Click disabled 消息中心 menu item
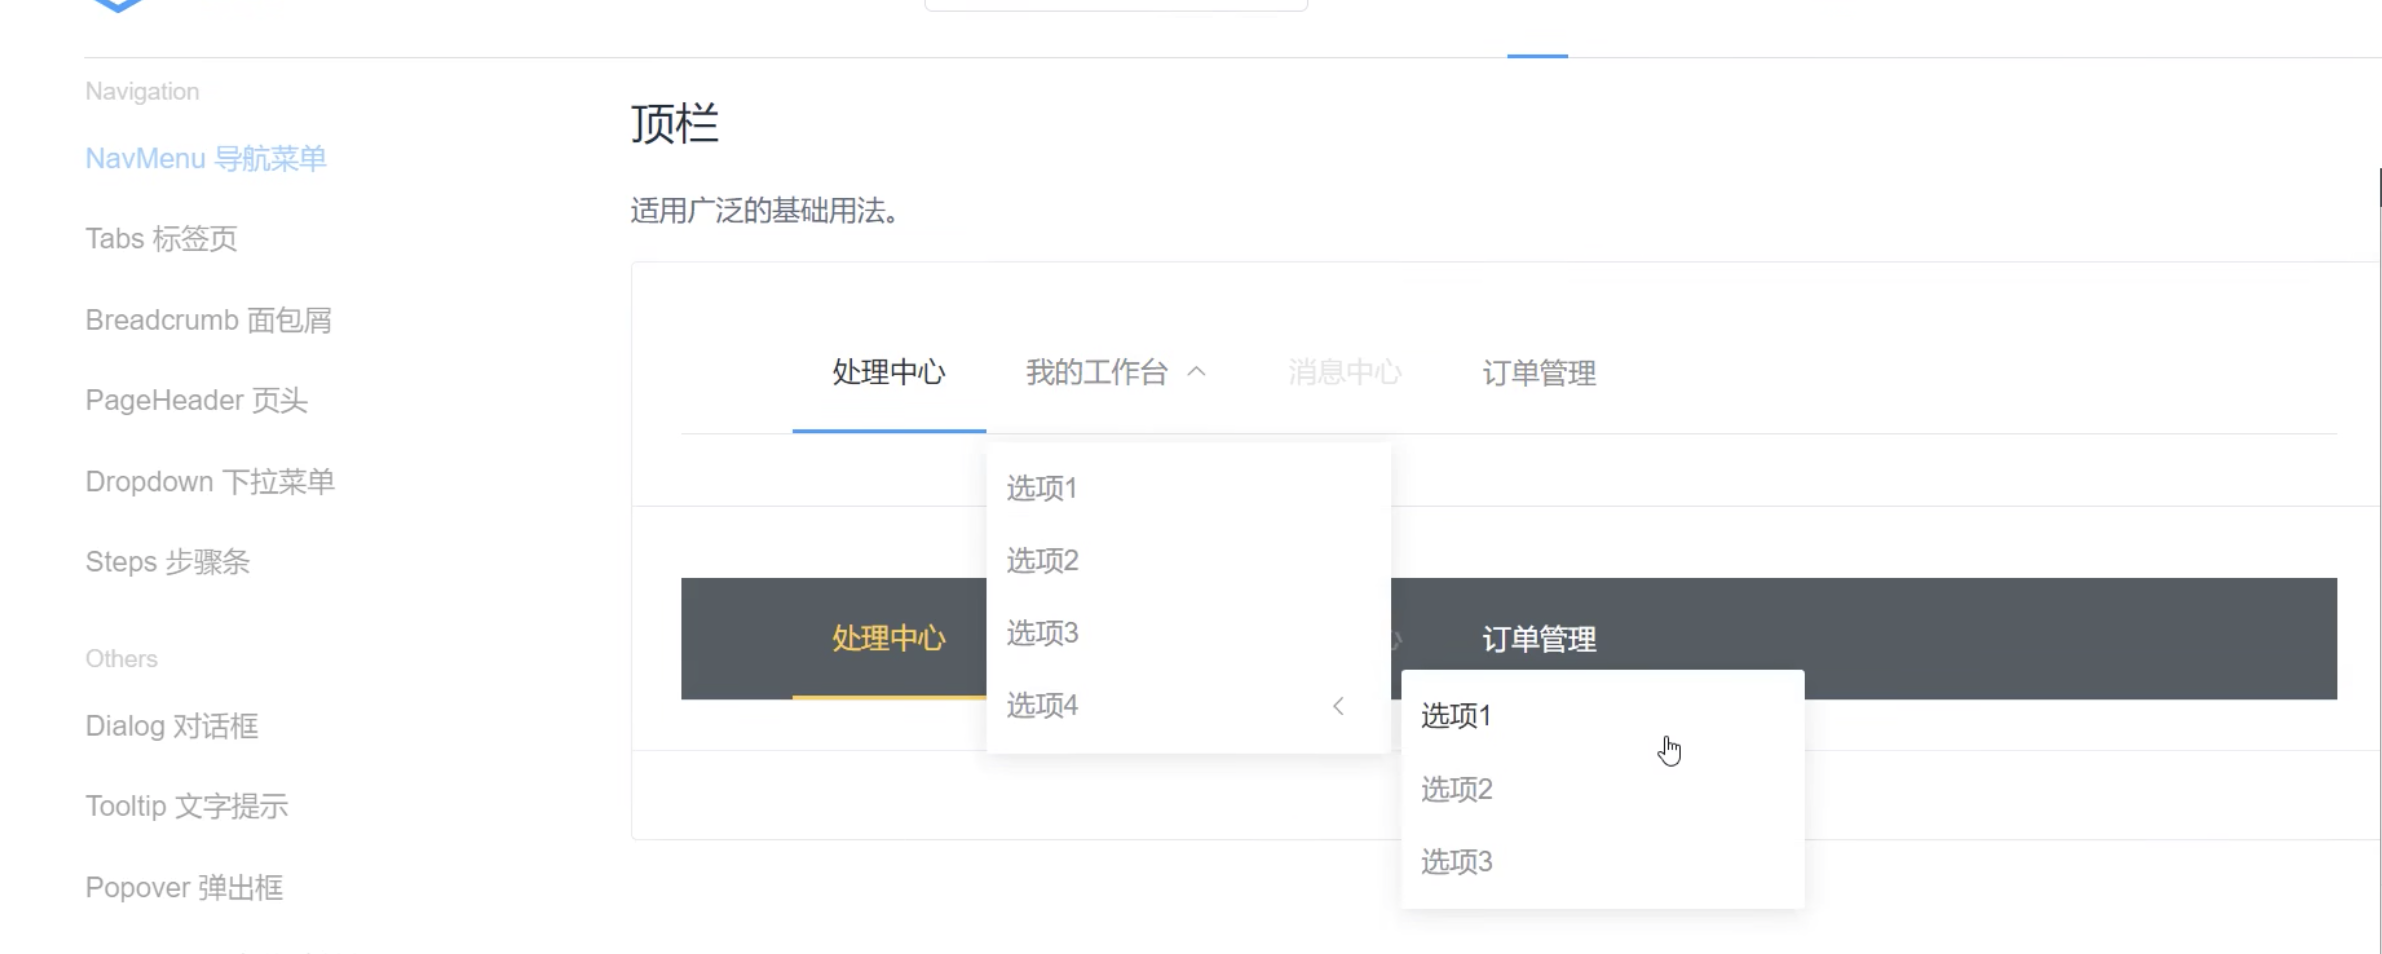This screenshot has height=954, width=2382. point(1344,373)
